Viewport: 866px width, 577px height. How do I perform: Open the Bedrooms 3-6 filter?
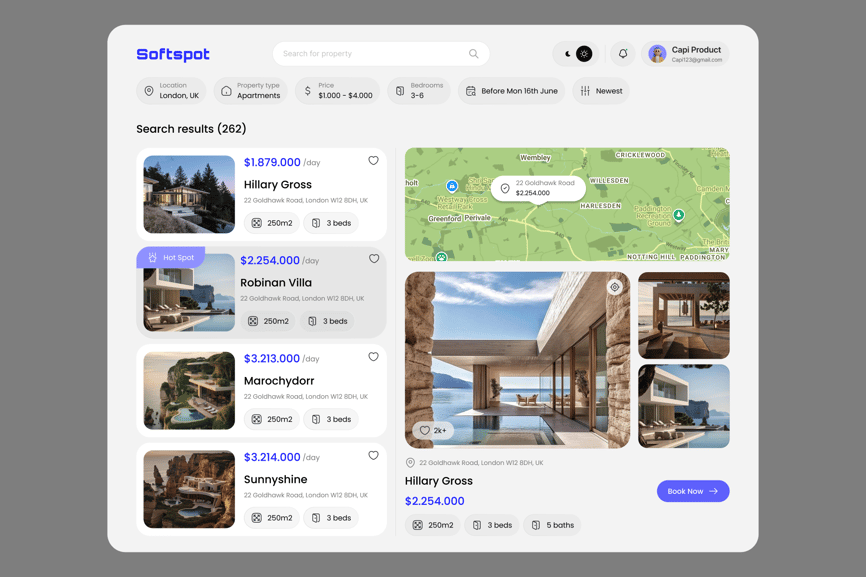tap(418, 91)
